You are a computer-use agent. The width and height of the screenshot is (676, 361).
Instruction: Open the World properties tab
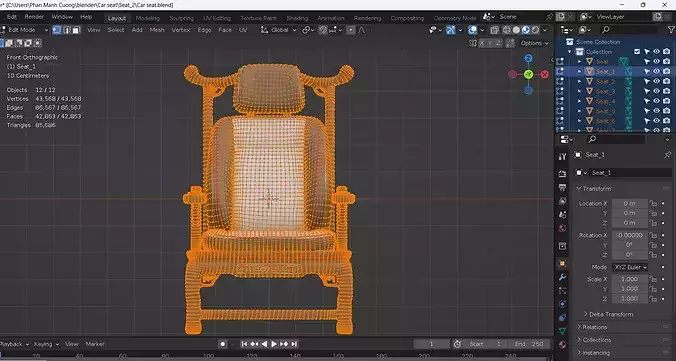point(562,228)
